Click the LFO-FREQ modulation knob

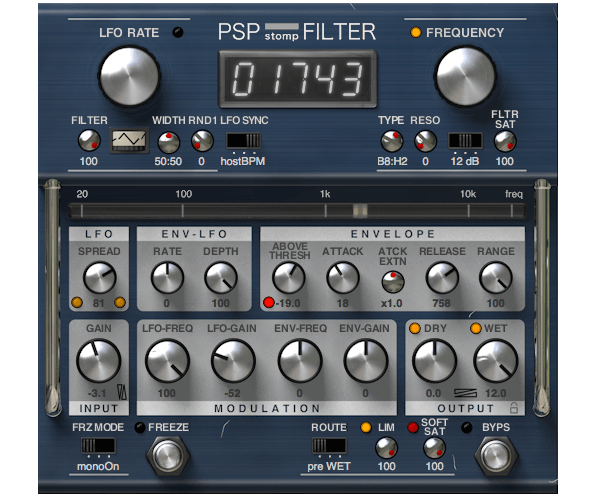click(x=167, y=361)
